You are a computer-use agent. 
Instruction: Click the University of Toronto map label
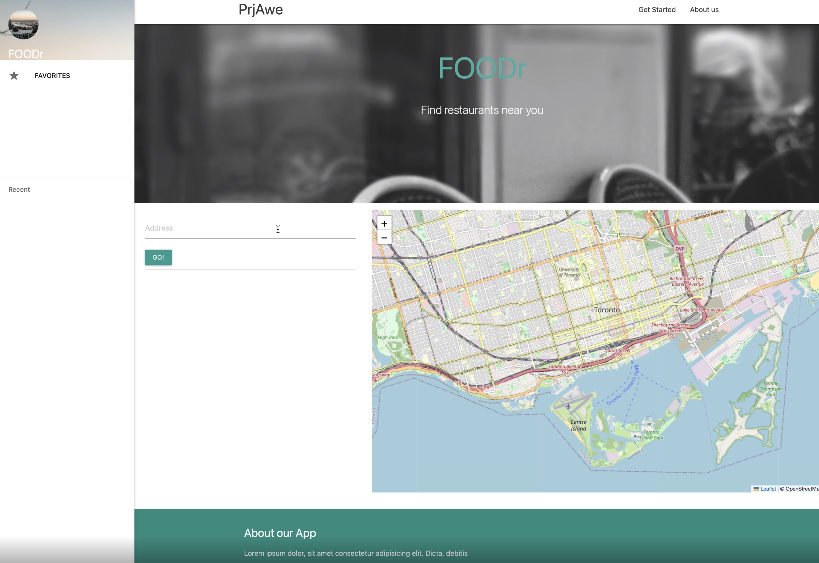[568, 272]
